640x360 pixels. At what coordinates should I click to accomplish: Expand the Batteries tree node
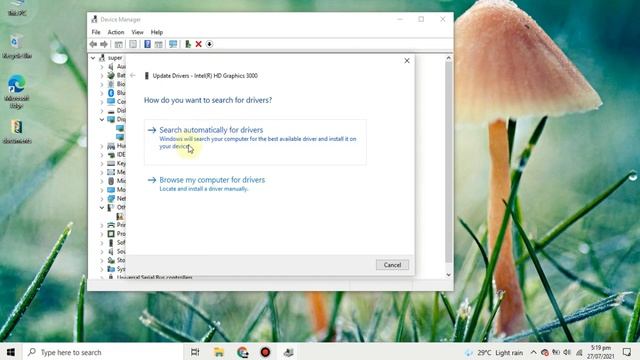(102, 76)
